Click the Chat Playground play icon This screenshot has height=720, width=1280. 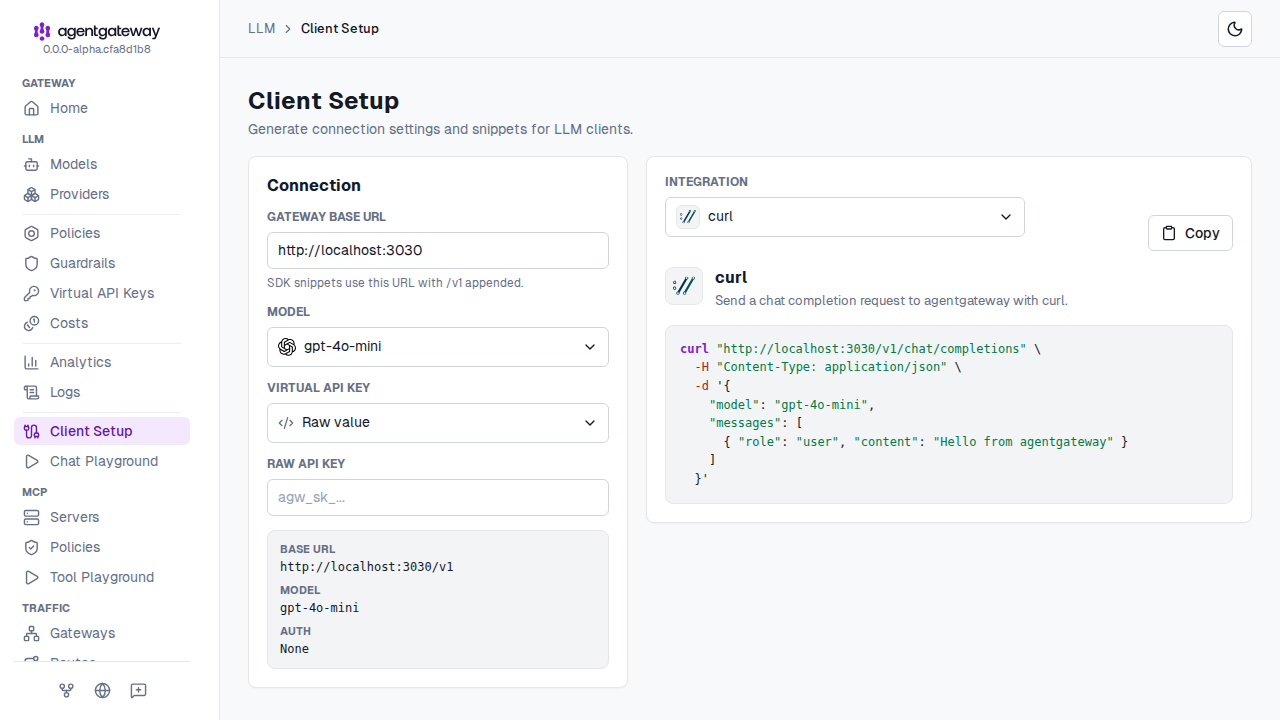[x=32, y=461]
